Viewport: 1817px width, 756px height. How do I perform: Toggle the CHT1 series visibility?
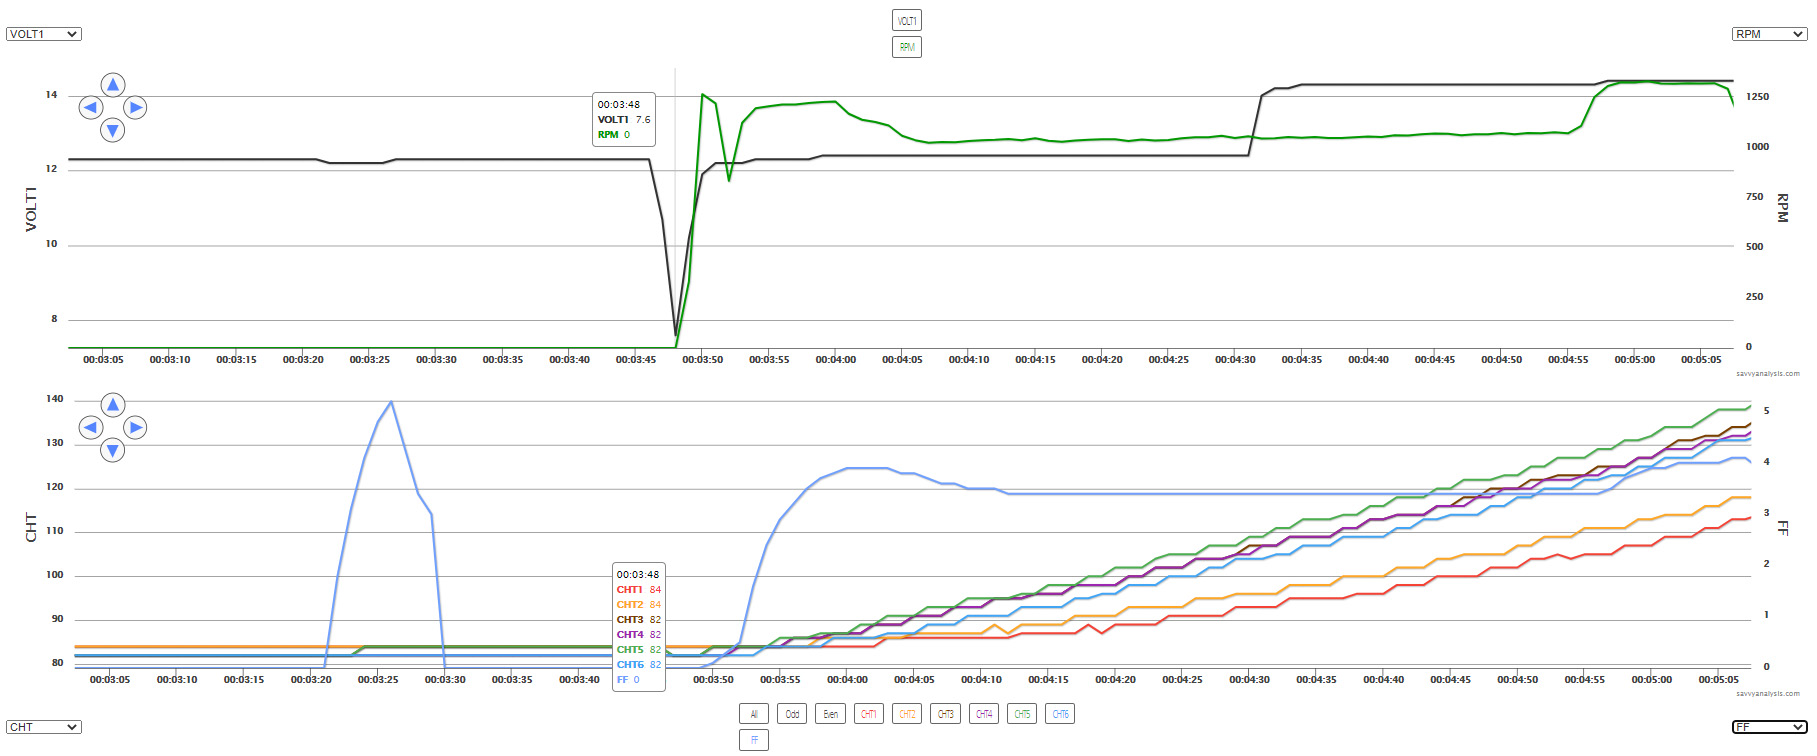(x=868, y=714)
